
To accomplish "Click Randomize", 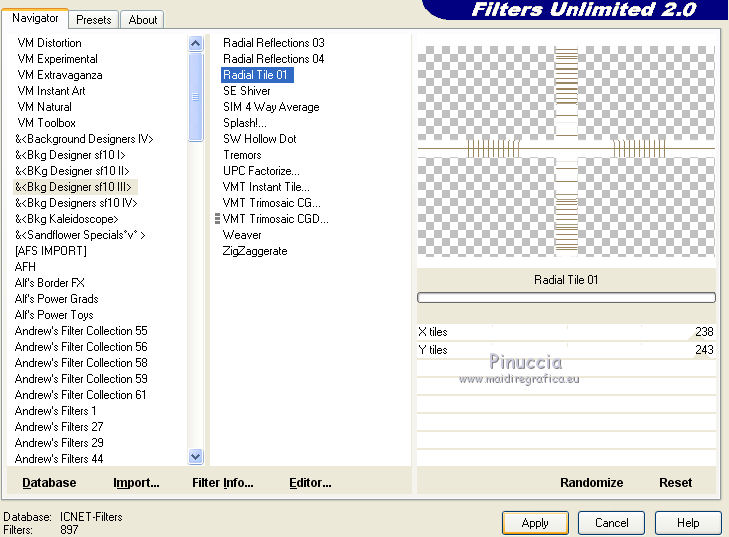I will click(x=591, y=483).
